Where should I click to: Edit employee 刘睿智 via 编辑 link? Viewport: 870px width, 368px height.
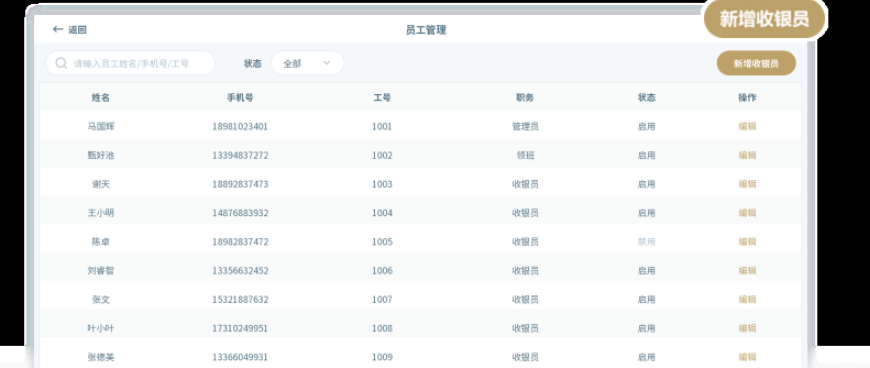point(747,271)
